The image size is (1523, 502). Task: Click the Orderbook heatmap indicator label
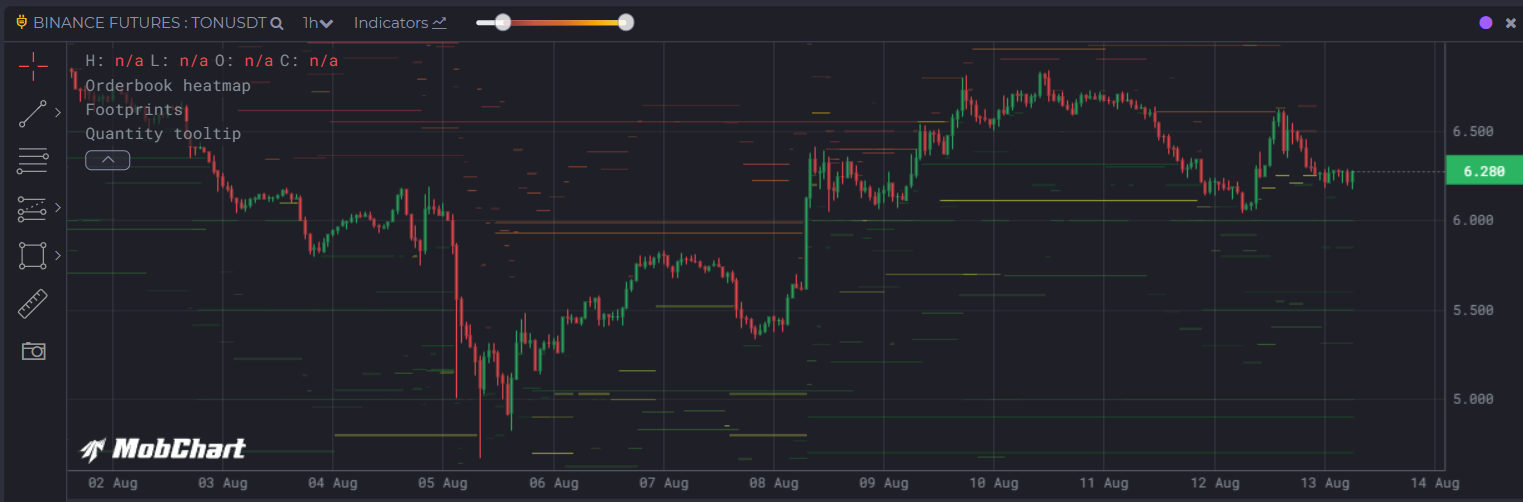(x=168, y=86)
